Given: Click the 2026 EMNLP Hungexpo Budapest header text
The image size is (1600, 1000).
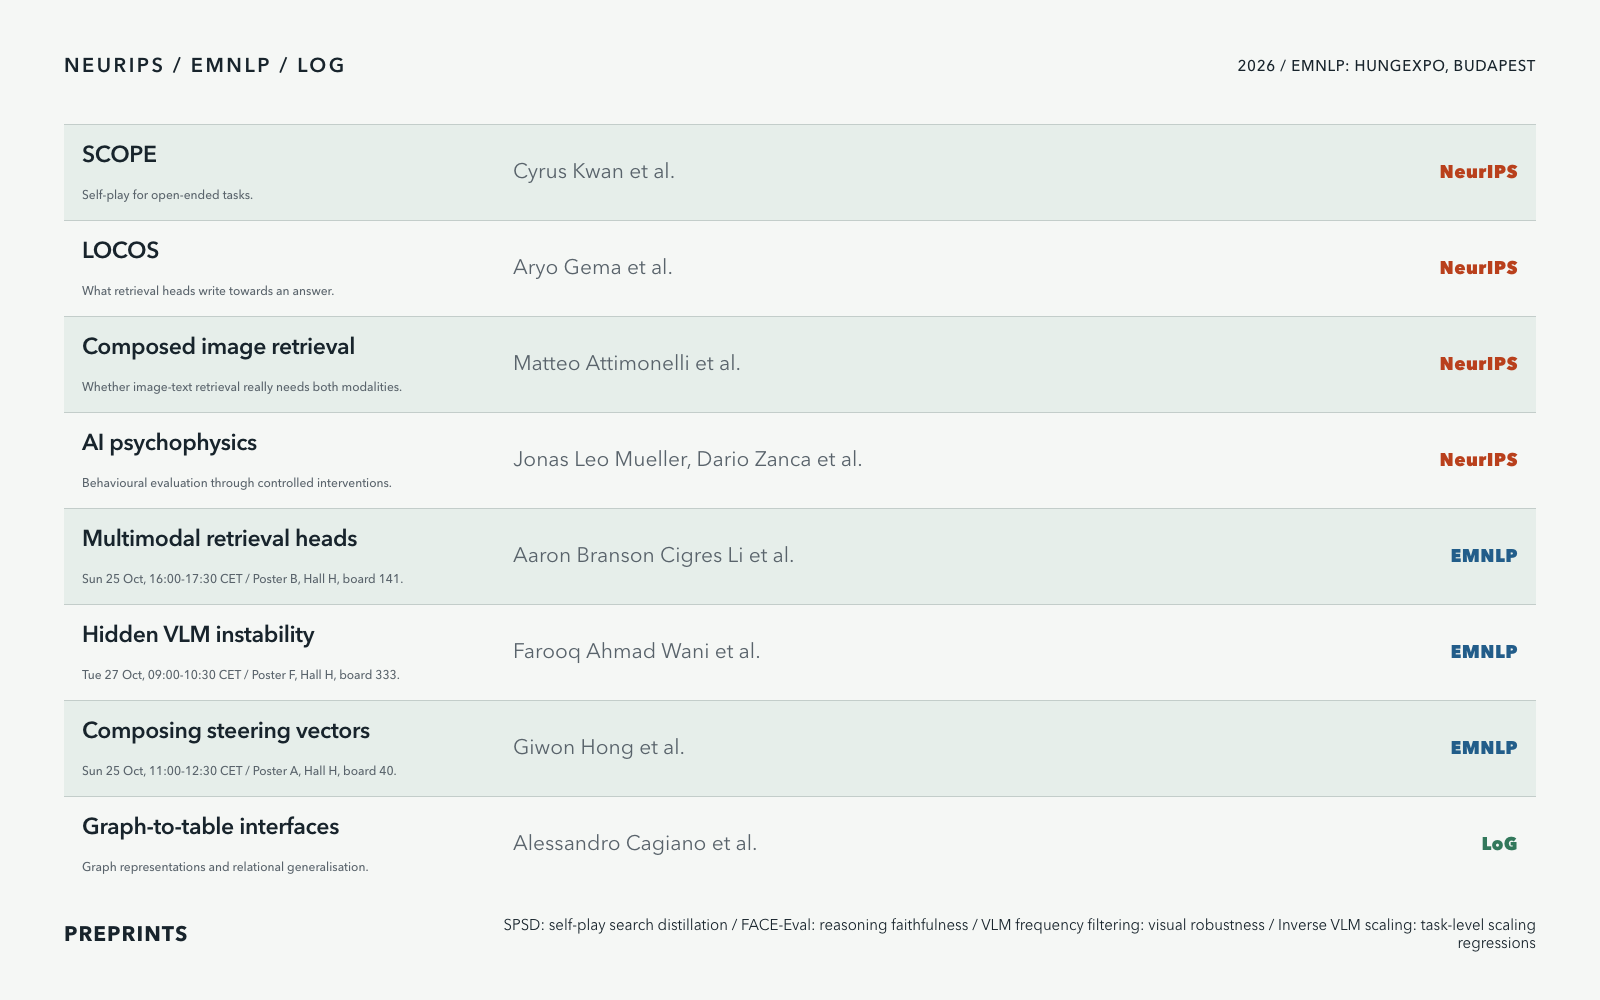Looking at the screenshot, I should (1386, 66).
